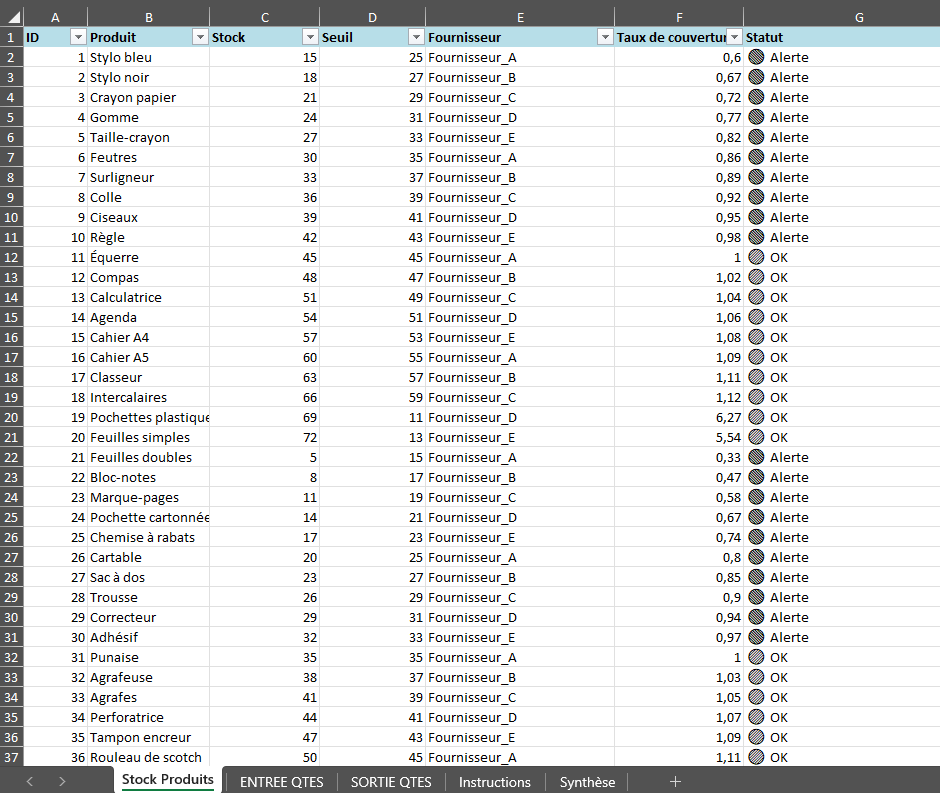Click the Alerte status icon for Stylo bleu
940x793 pixels.
coord(757,57)
